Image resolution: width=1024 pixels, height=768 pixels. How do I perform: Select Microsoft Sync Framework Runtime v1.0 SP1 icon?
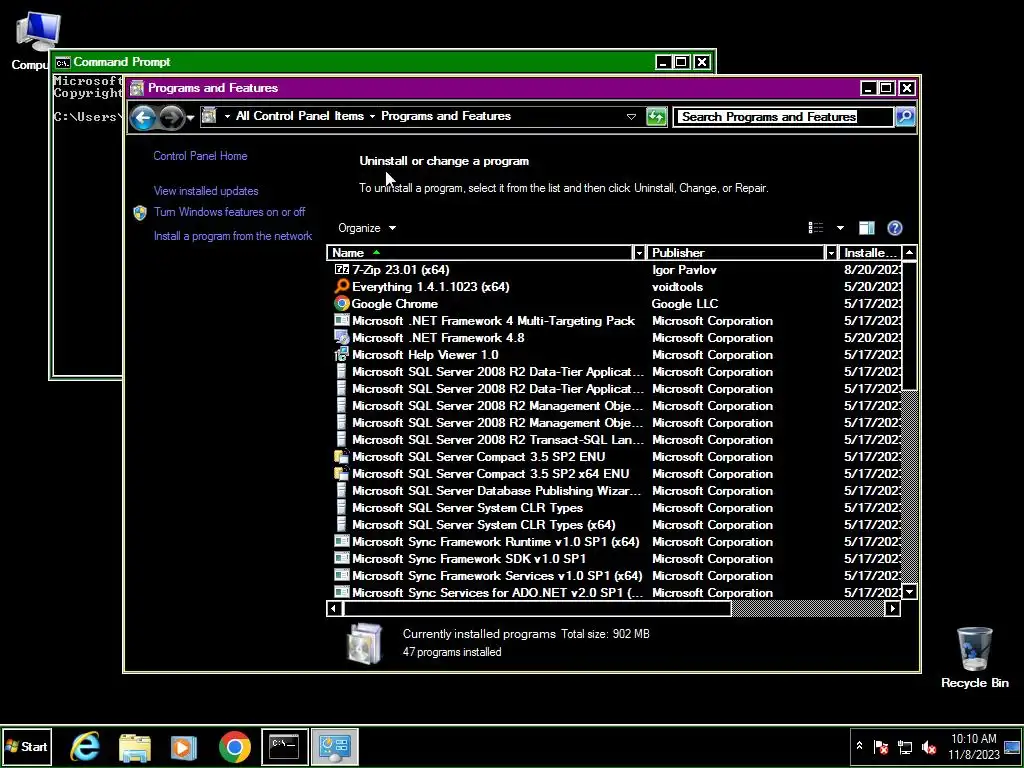coord(342,541)
